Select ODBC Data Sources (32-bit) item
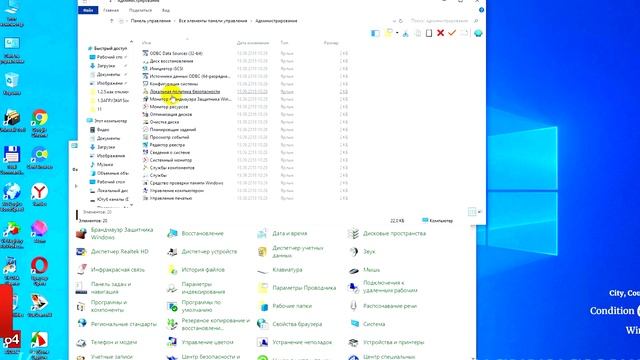 (176, 53)
